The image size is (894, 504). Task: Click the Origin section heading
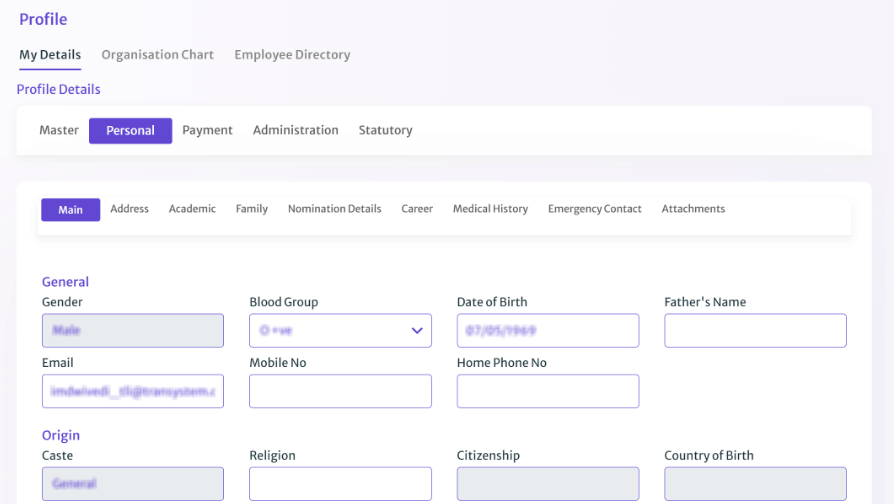60,436
